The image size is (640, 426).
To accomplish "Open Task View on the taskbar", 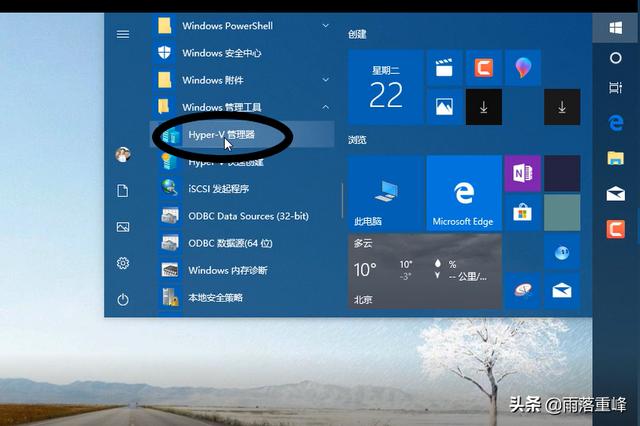I will (x=616, y=87).
